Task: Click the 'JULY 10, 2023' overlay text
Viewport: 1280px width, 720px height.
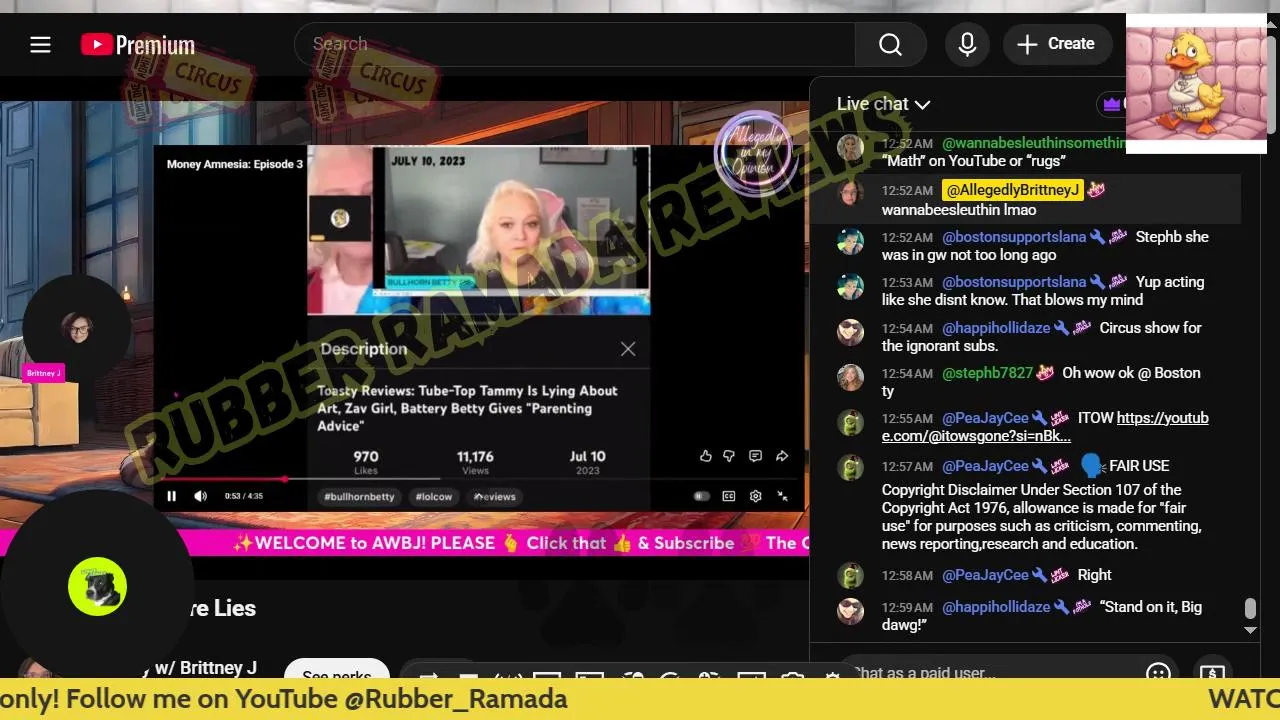Action: pyautogui.click(x=428, y=160)
